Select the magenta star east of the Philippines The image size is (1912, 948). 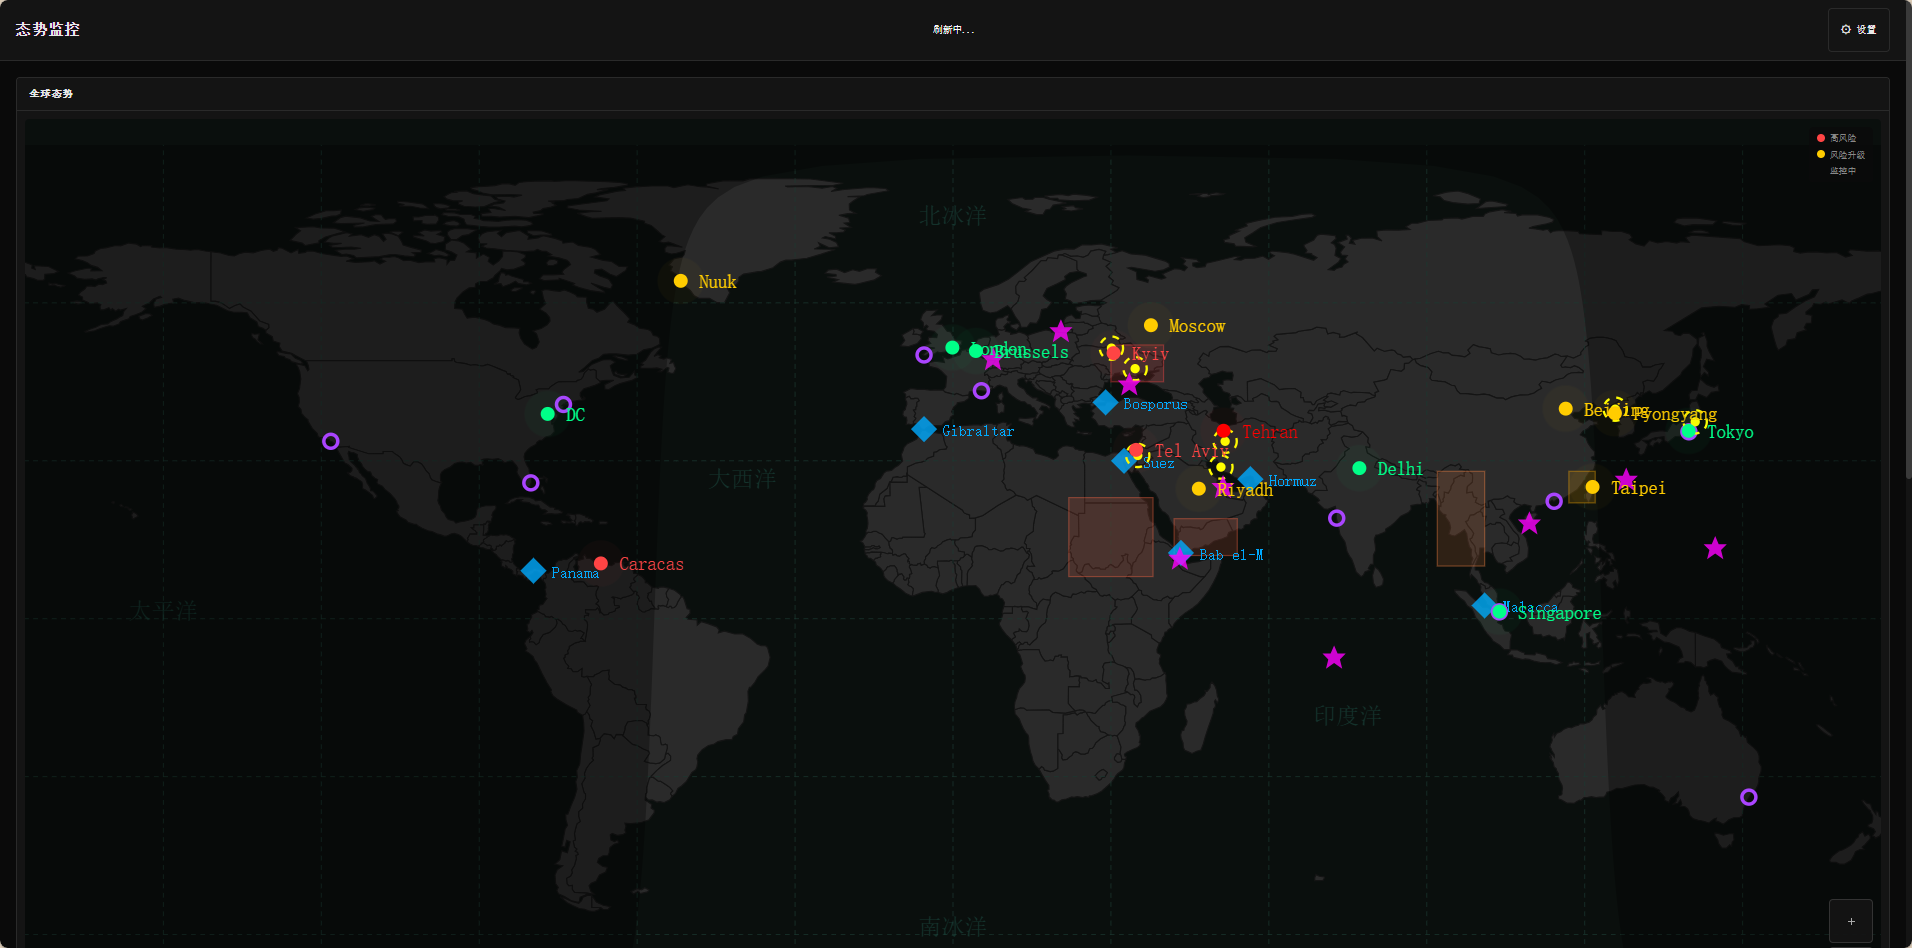1715,548
